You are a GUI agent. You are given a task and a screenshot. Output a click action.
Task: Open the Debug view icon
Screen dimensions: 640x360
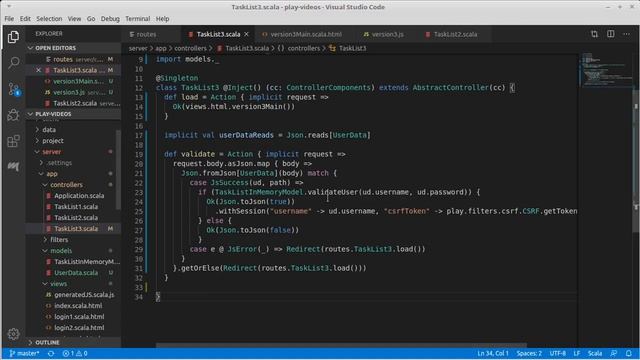pos(13,115)
